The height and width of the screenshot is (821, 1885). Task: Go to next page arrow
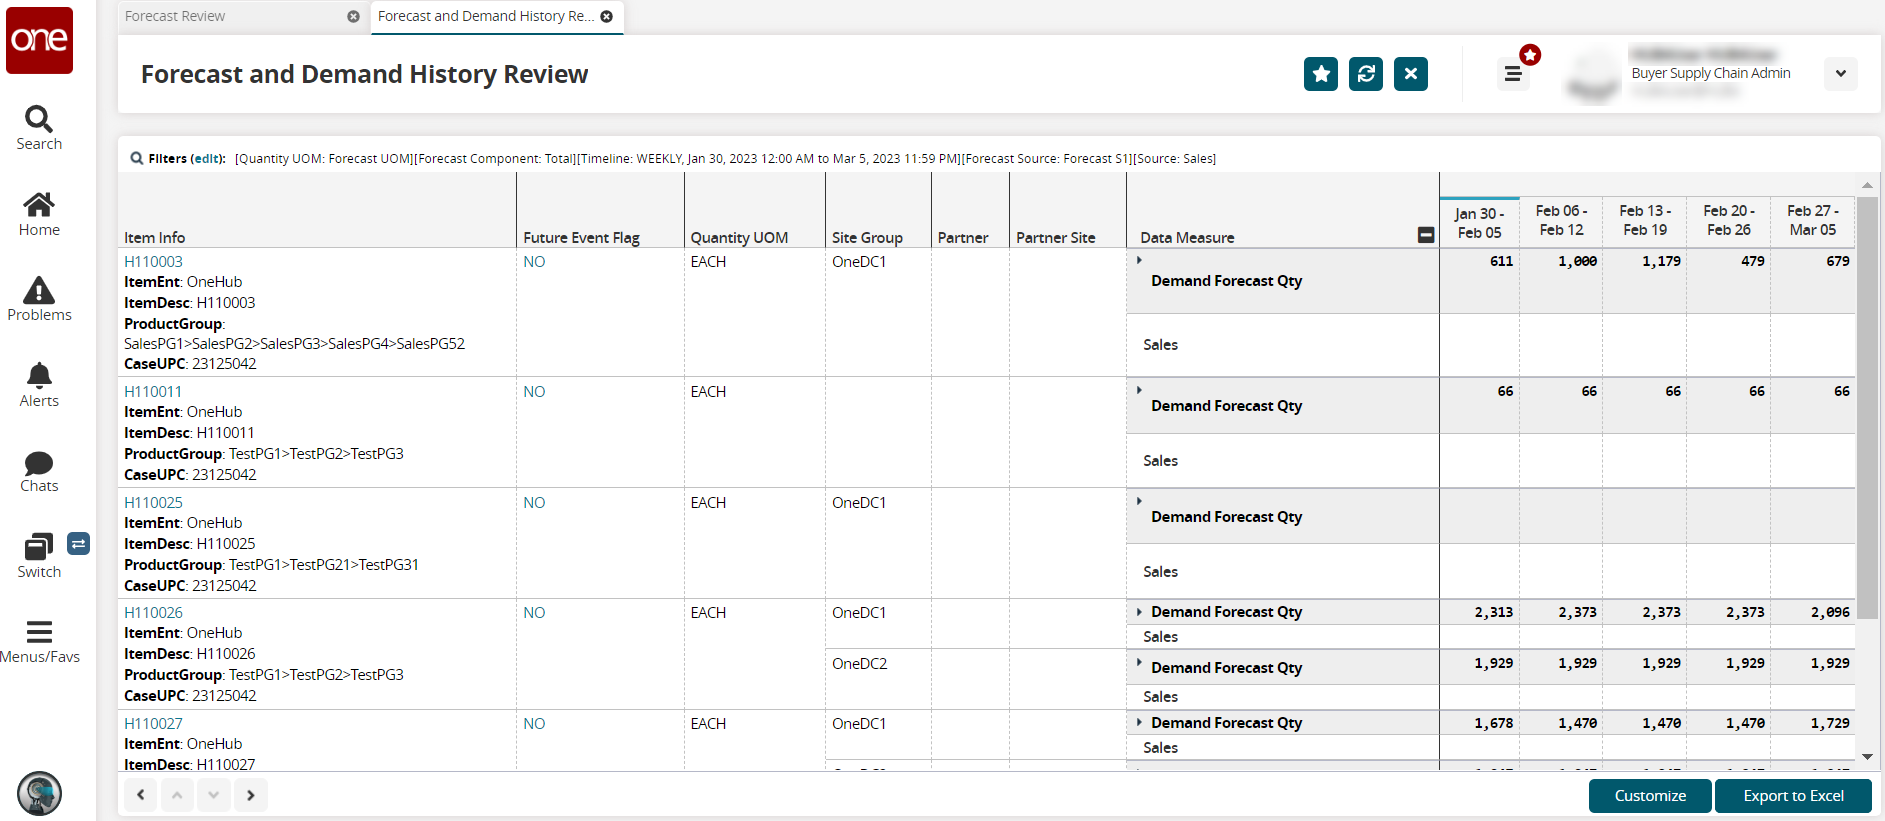pos(251,795)
